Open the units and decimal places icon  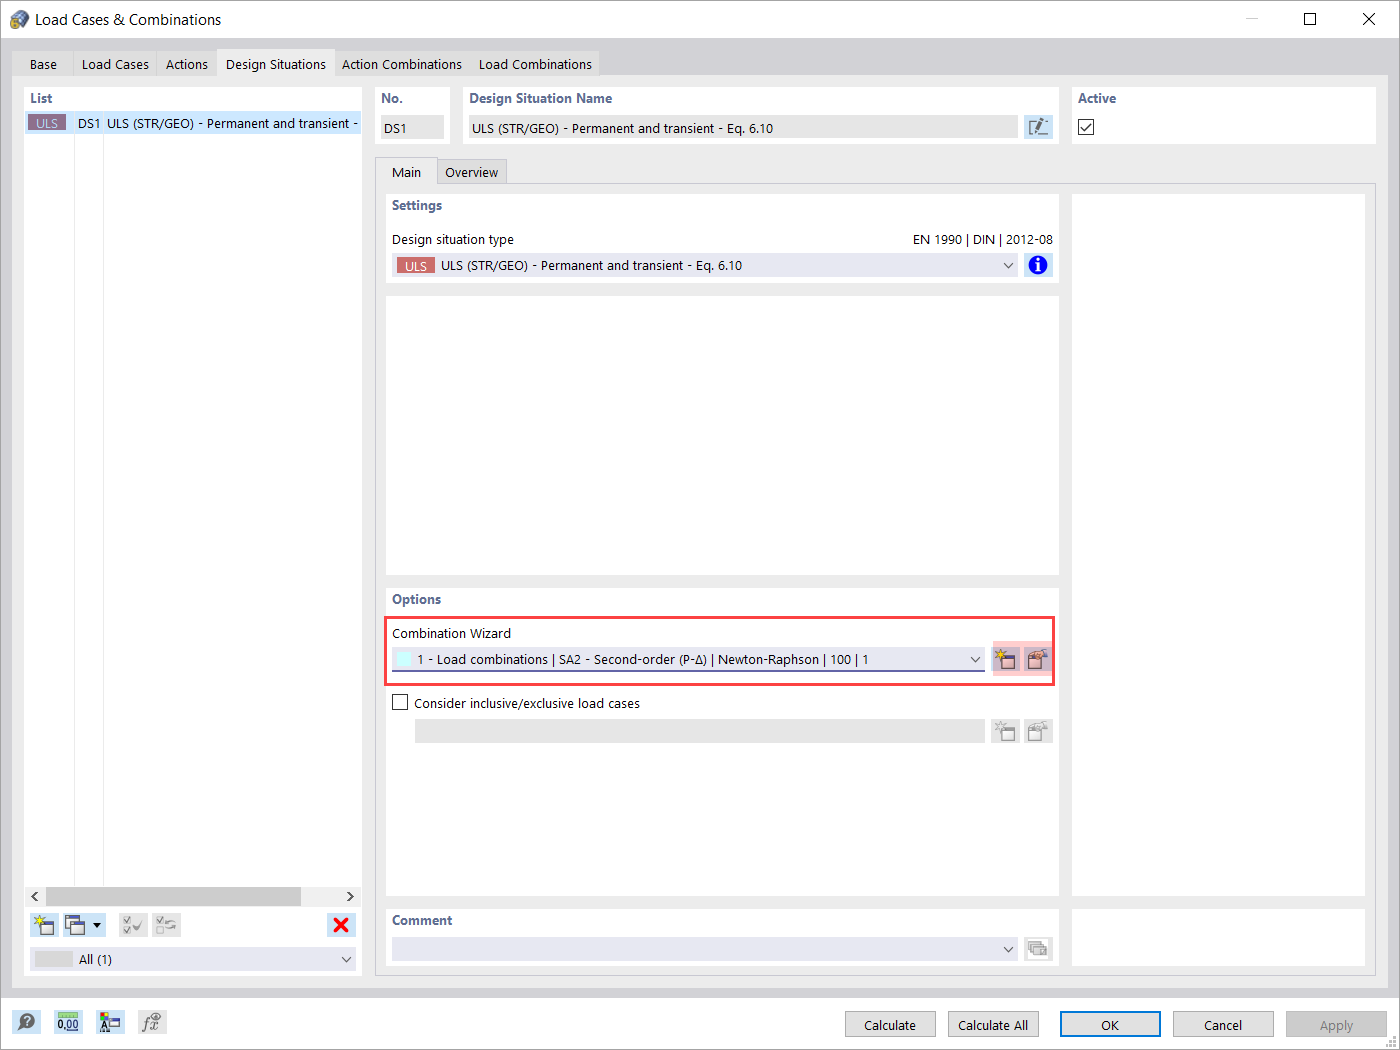68,1022
